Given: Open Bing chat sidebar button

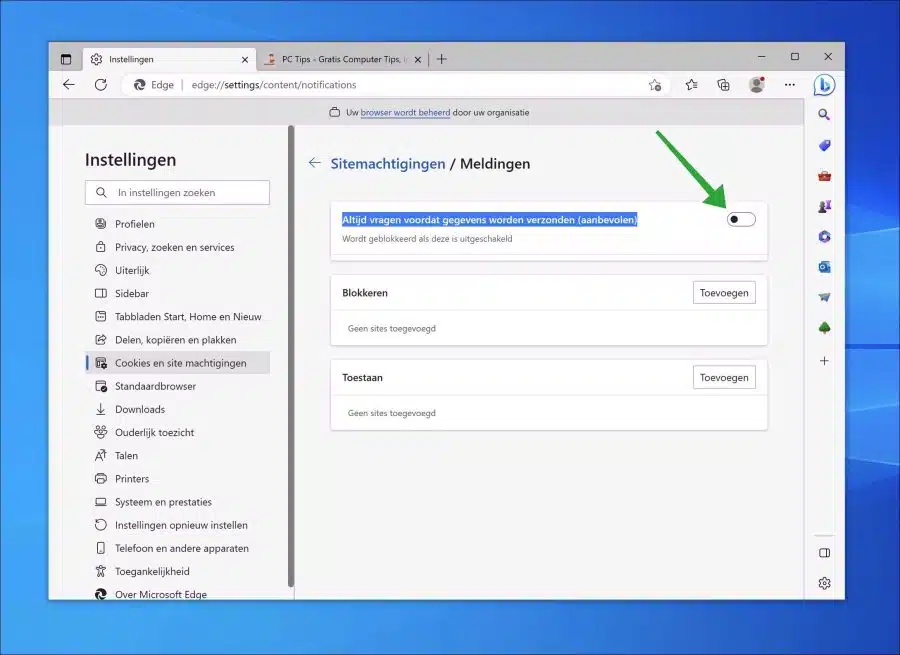Looking at the screenshot, I should click(824, 85).
